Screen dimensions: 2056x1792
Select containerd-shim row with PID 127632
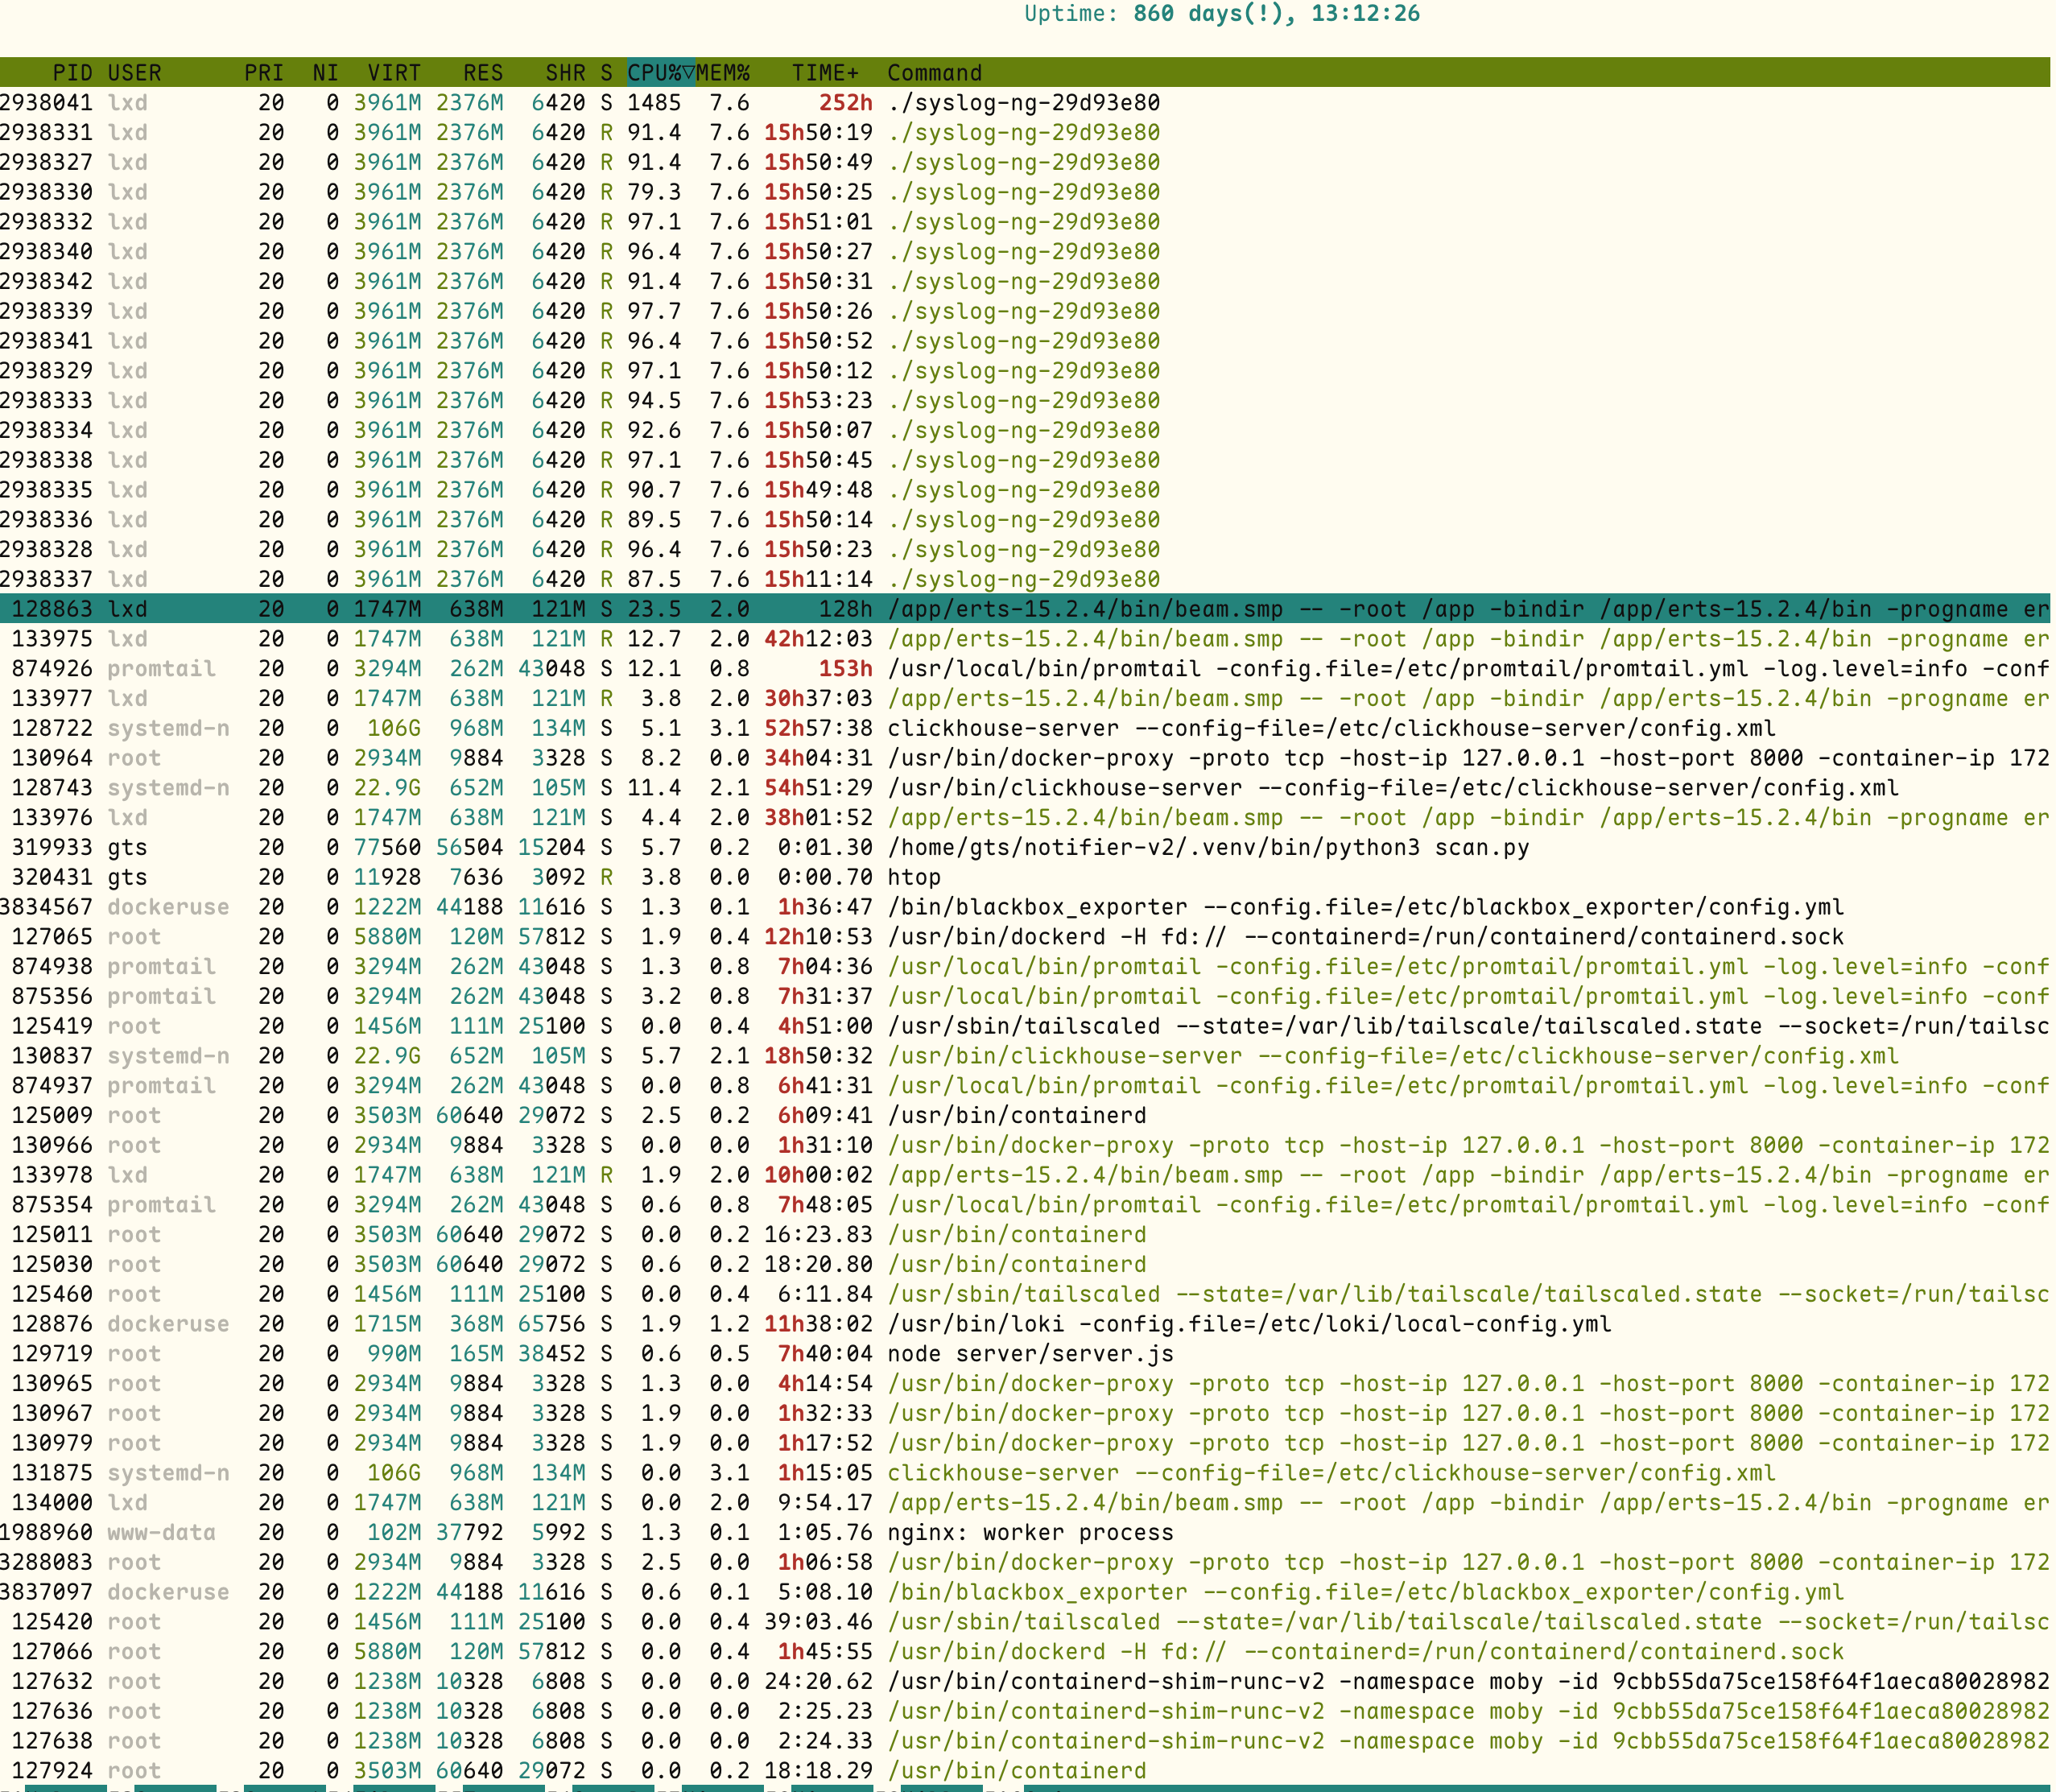point(1025,1682)
